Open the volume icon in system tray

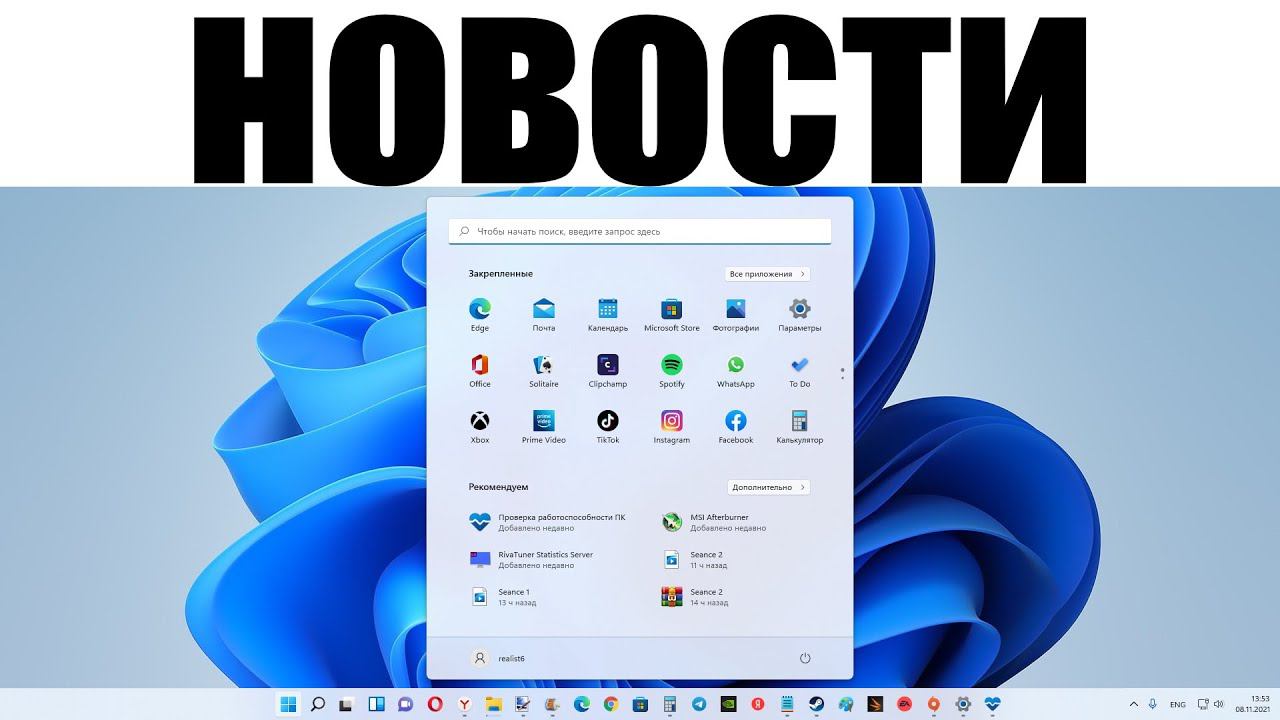pyautogui.click(x=1221, y=704)
